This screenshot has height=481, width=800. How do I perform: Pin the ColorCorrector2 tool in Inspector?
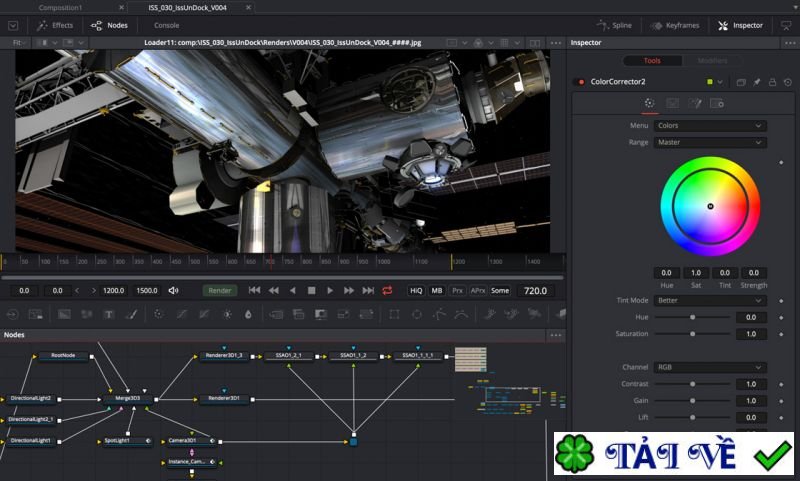click(756, 82)
